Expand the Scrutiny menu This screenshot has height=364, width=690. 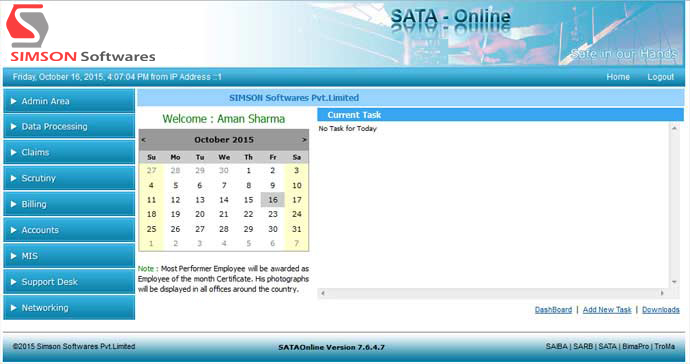tap(69, 178)
